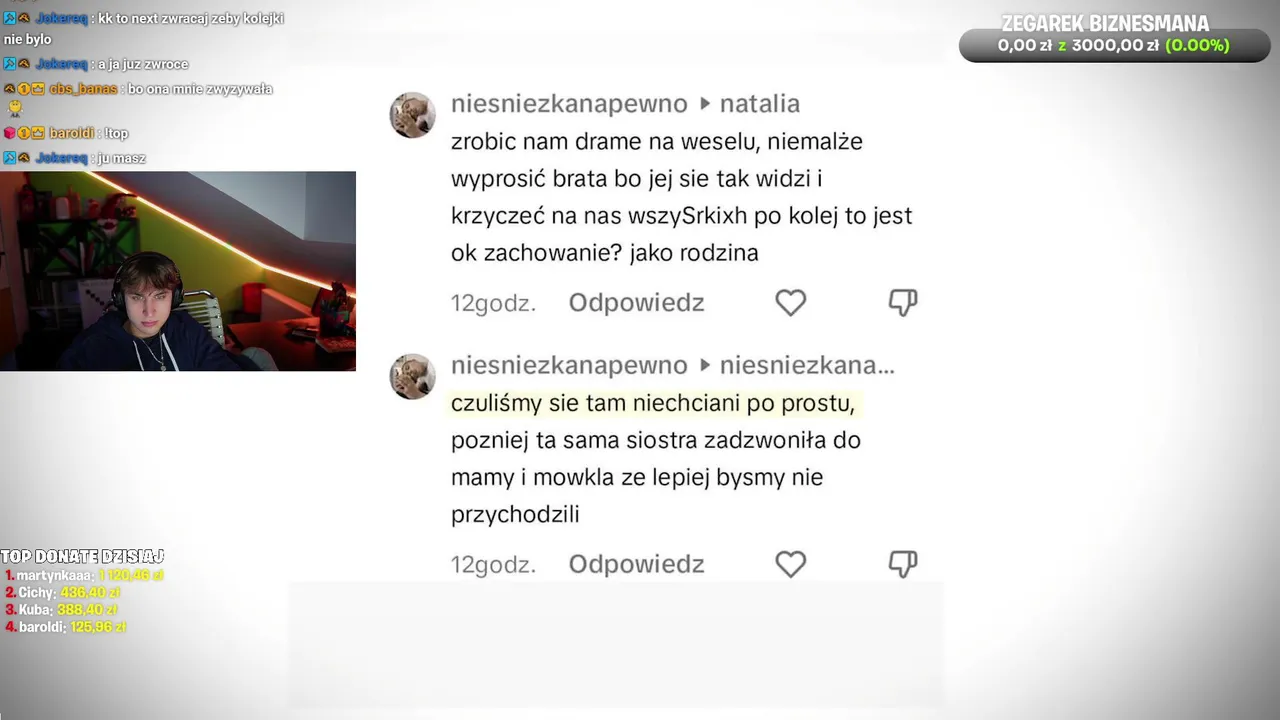Viewport: 1280px width, 720px height.
Task: Click the streamer webcam overlay
Action: 178,271
